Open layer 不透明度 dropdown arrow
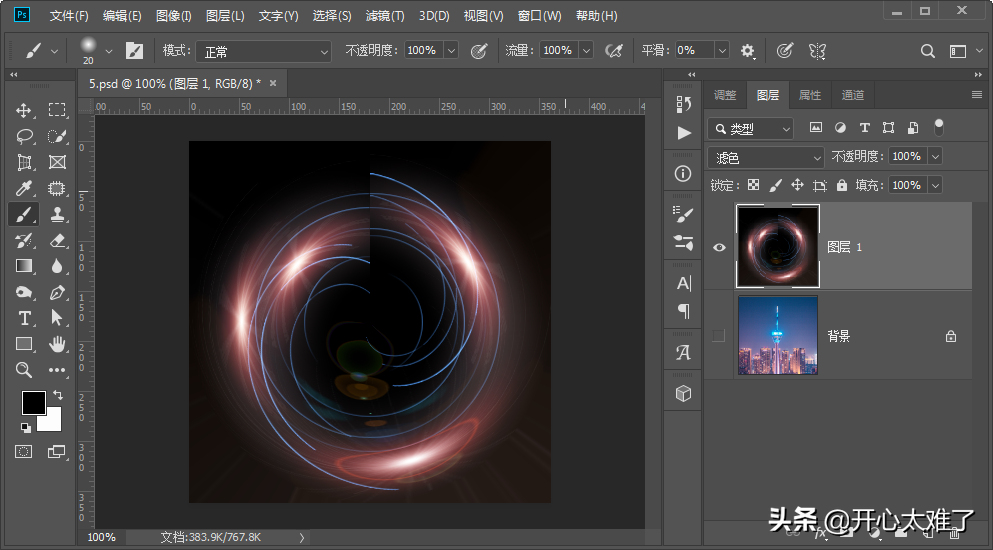 pyautogui.click(x=935, y=156)
